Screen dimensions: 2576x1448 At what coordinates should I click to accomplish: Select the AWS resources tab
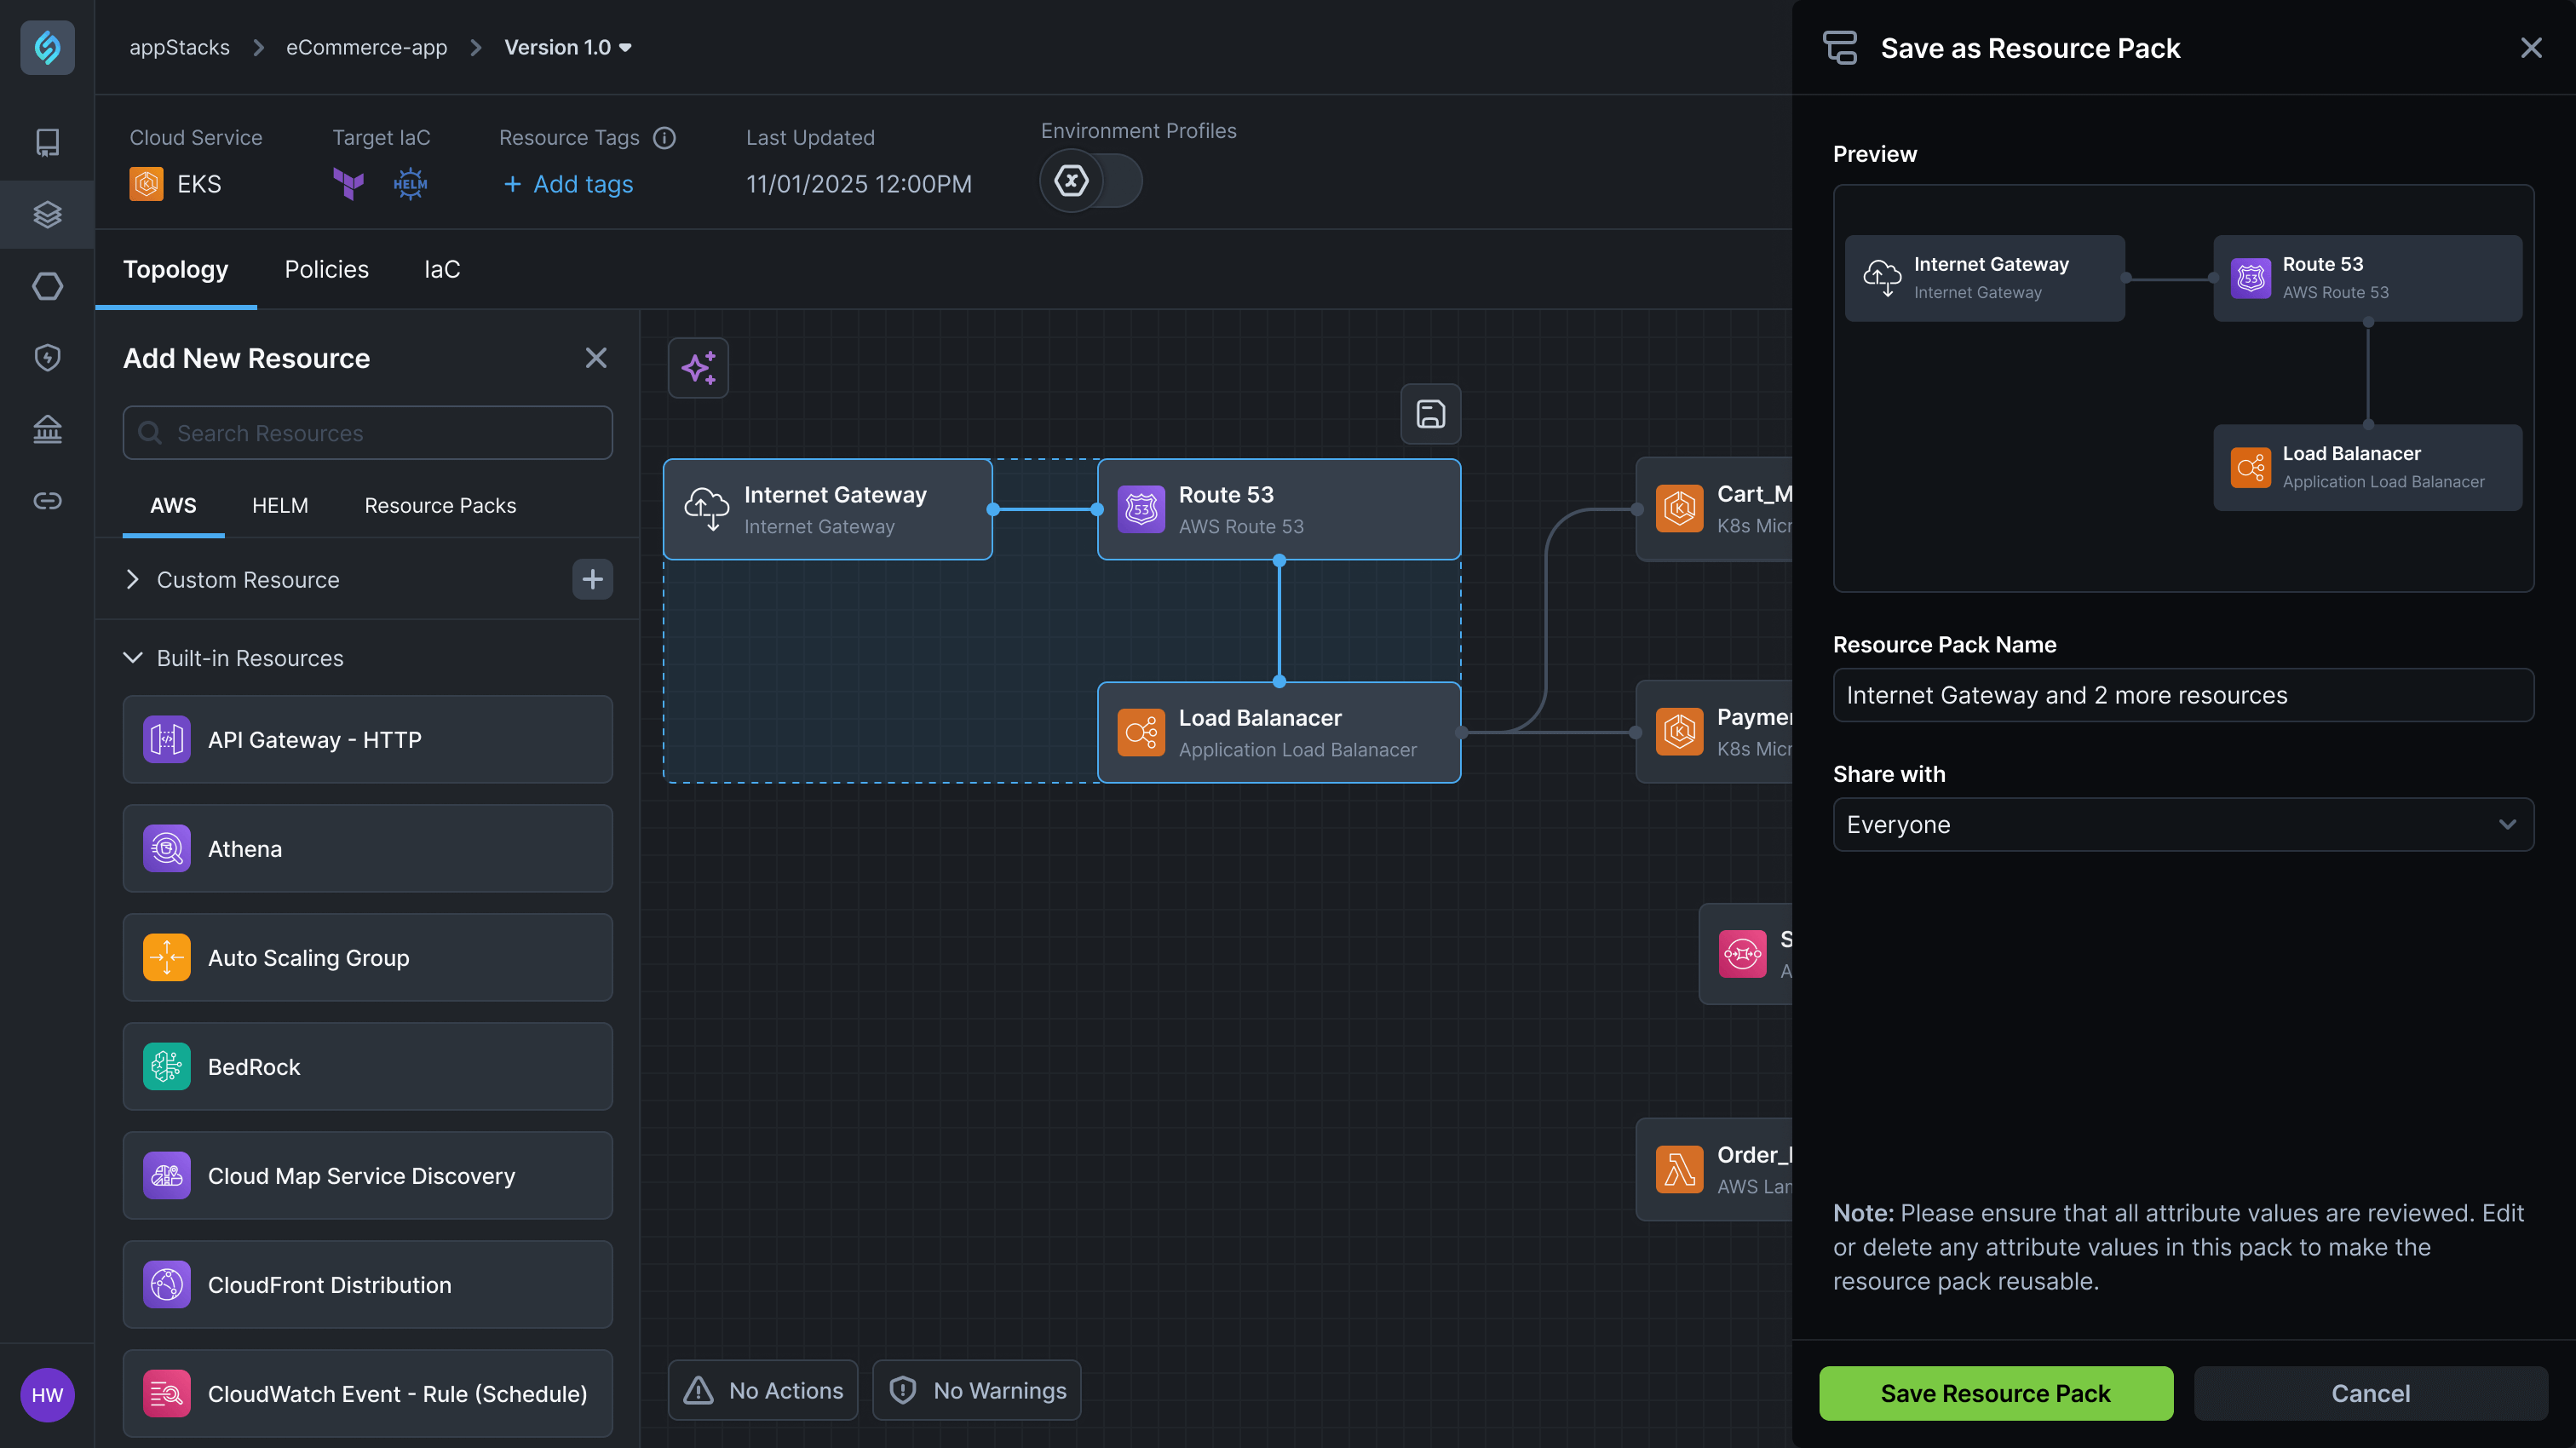tap(173, 505)
